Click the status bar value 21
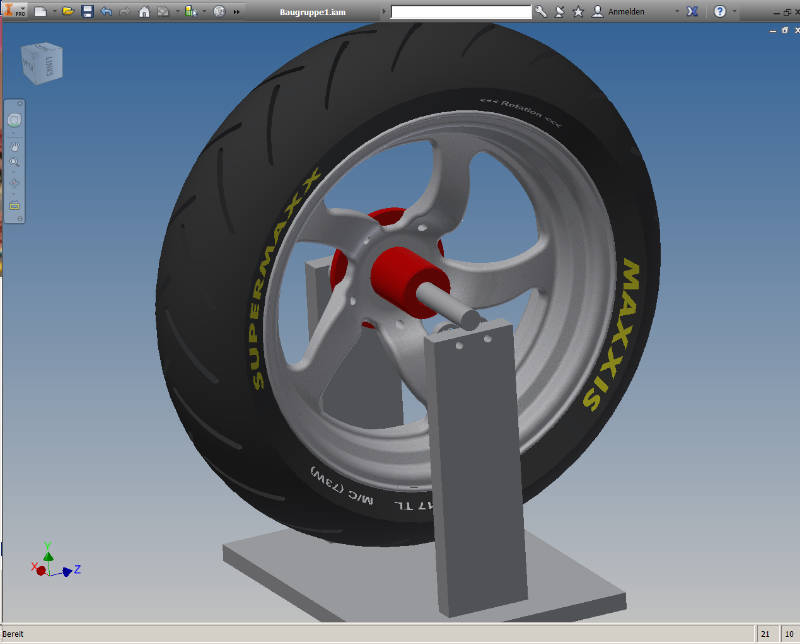 (765, 634)
